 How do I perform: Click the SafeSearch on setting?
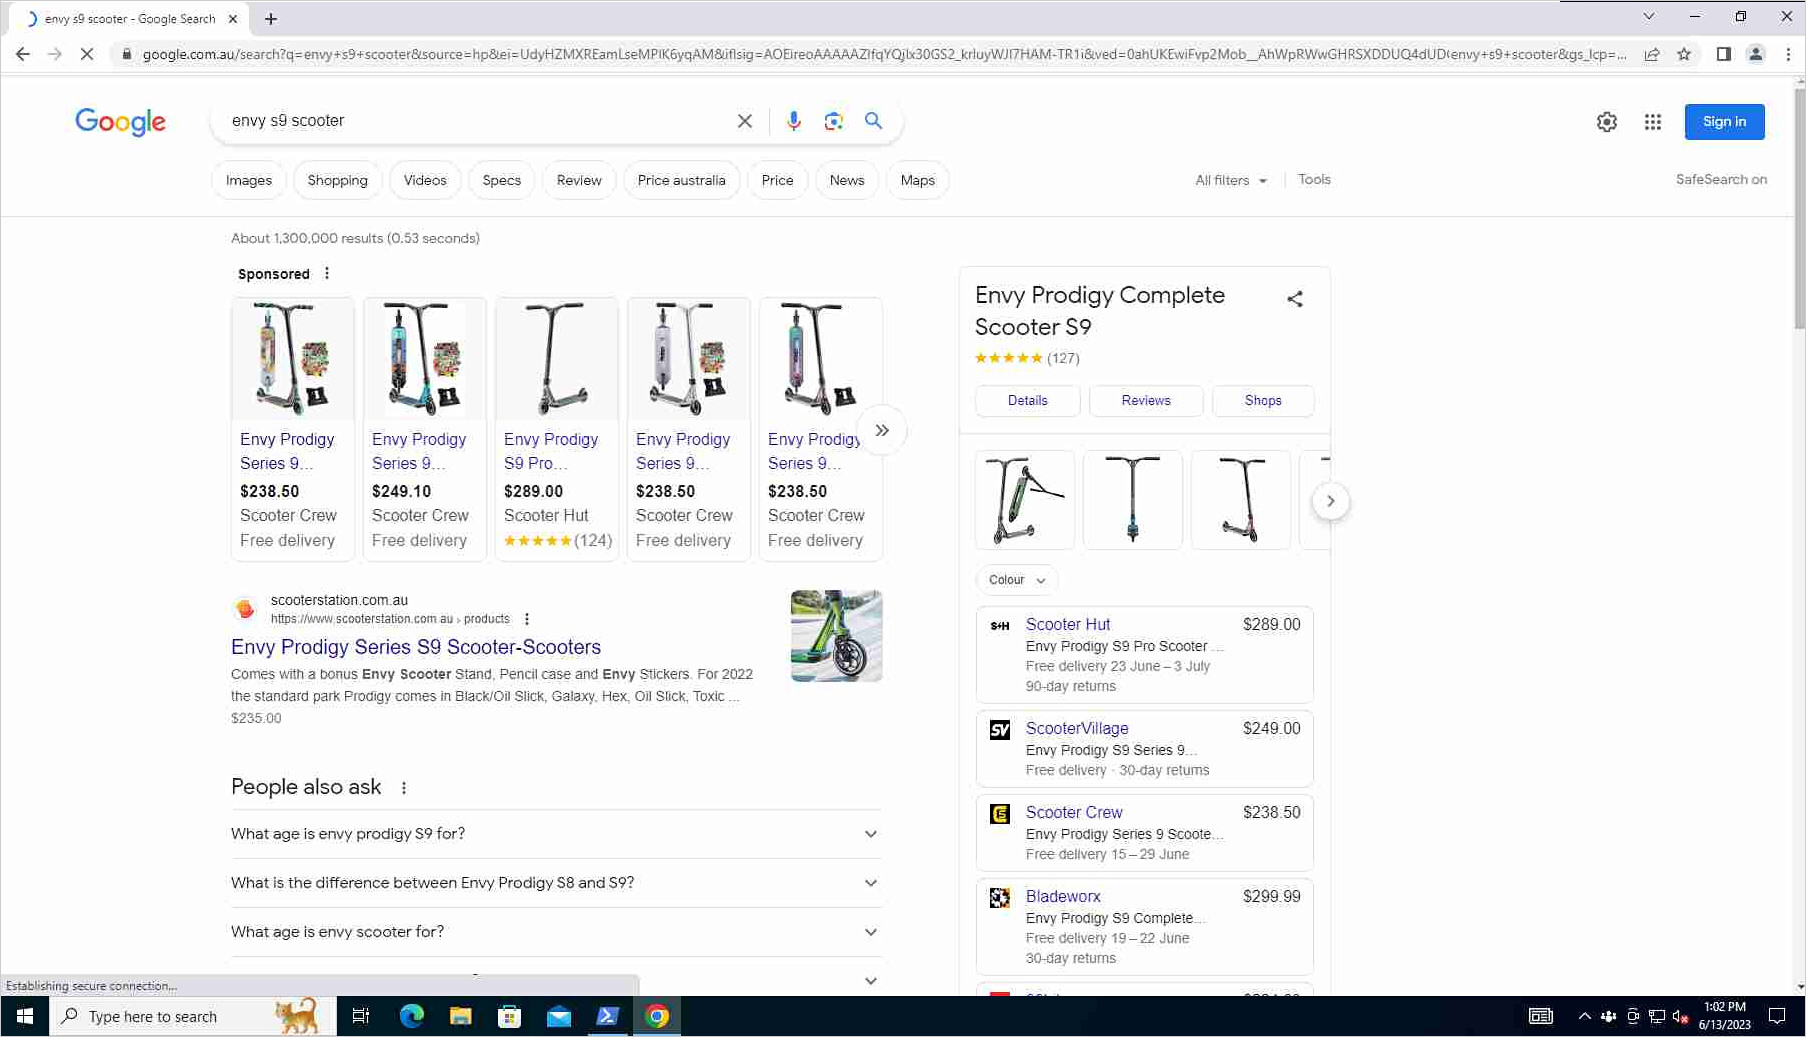(x=1721, y=180)
